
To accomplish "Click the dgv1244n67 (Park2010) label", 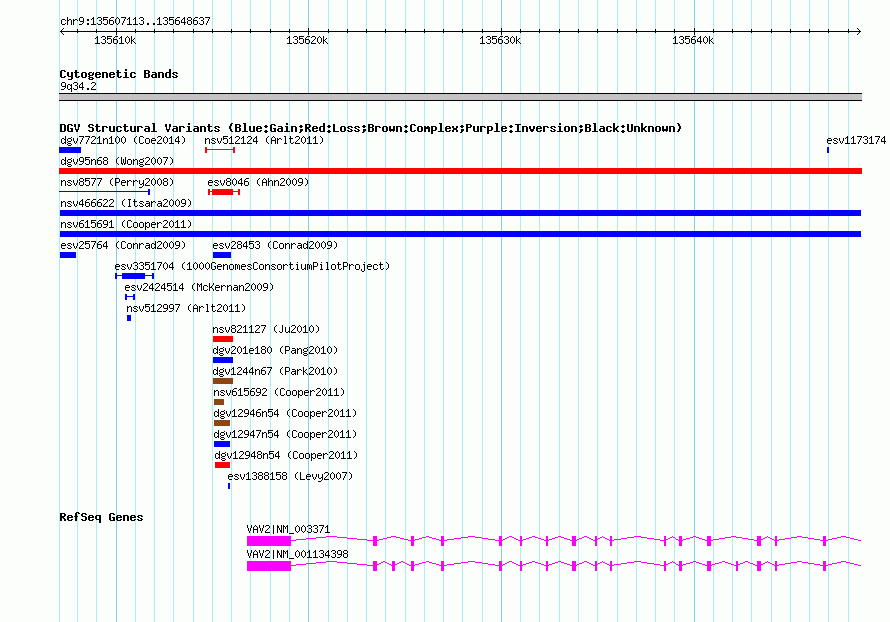I will pyautogui.click(x=275, y=371).
